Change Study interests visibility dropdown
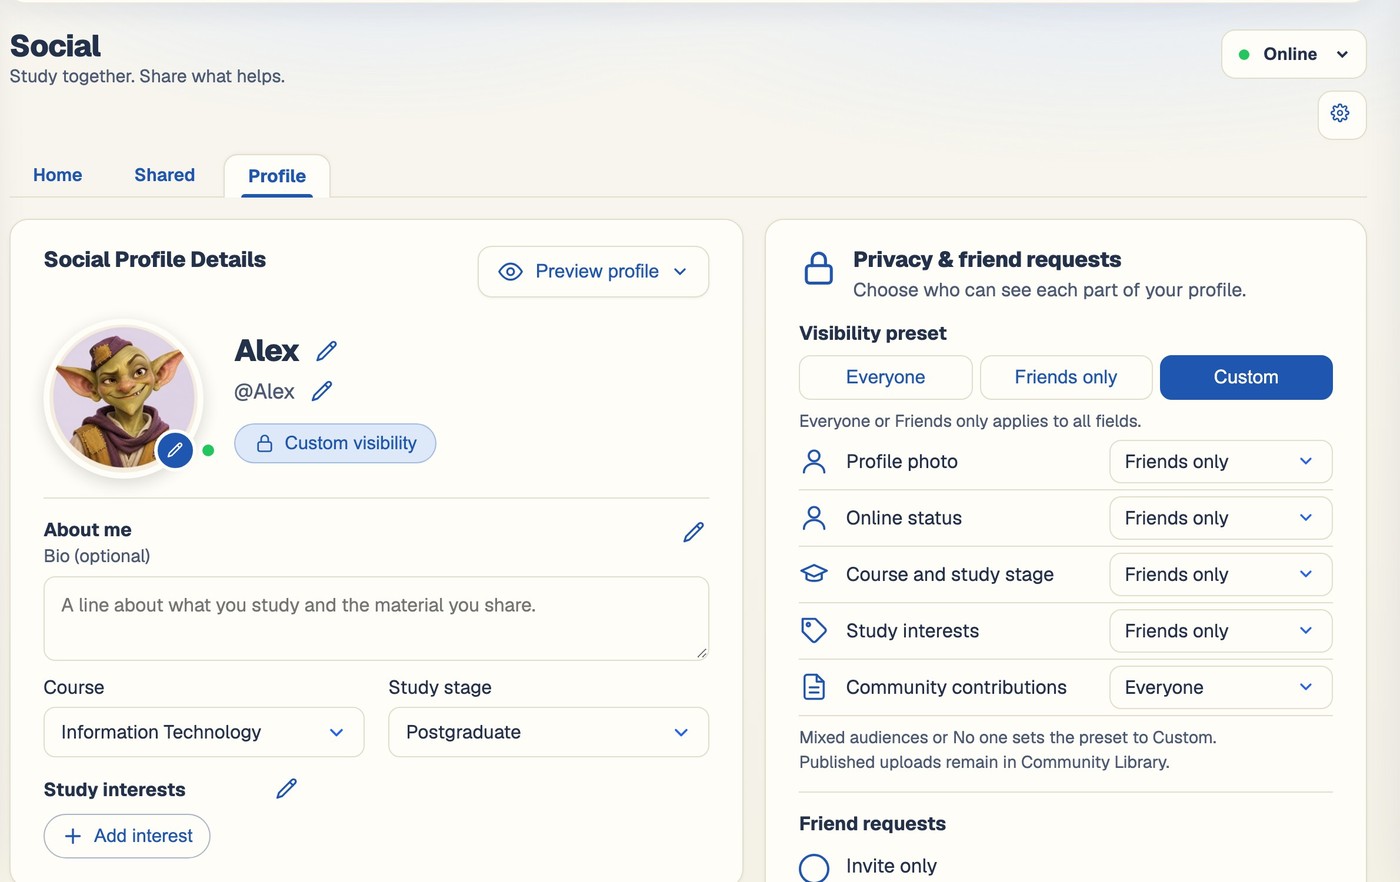The height and width of the screenshot is (882, 1400). (x=1221, y=631)
